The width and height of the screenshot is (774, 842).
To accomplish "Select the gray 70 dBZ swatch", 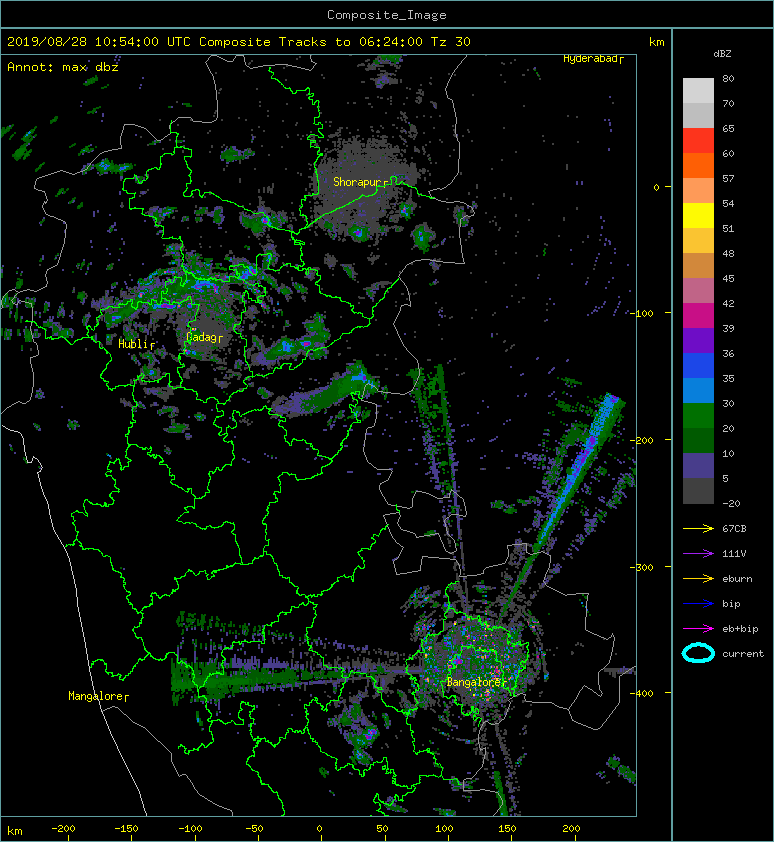I will point(698,115).
